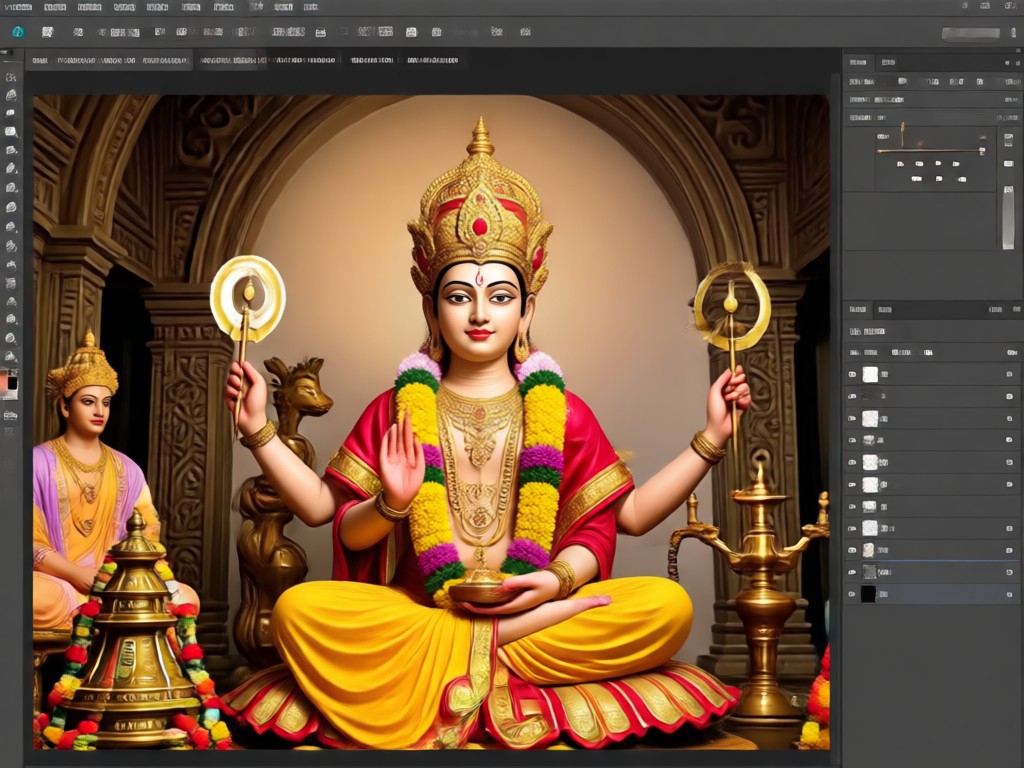
Task: Toggle visibility of the second layer from top
Action: pyautogui.click(x=852, y=396)
